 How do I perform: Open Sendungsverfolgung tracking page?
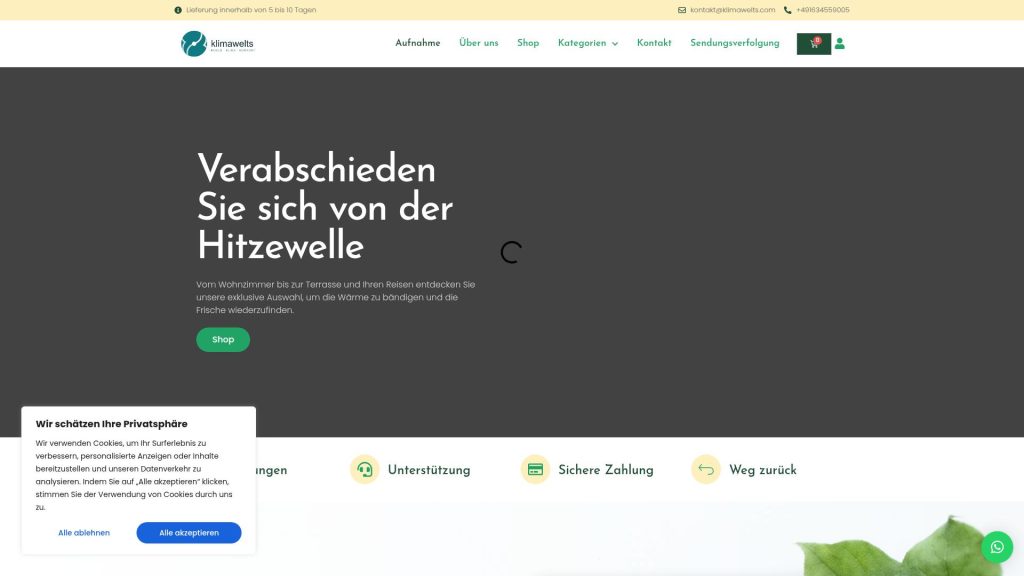tap(735, 43)
